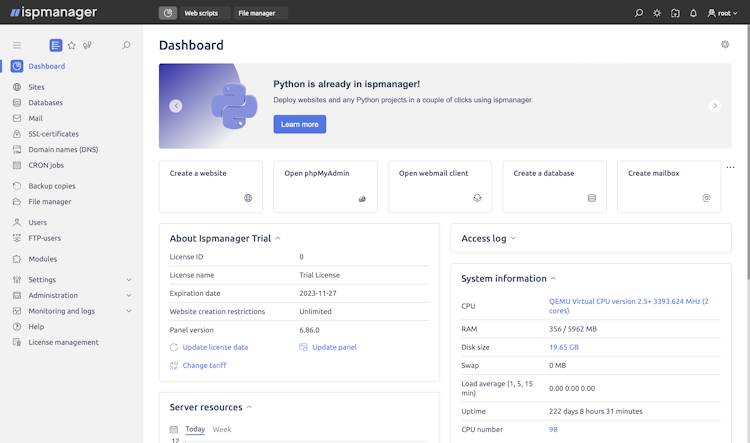Expand Monitoring and logs chevron

129,311
